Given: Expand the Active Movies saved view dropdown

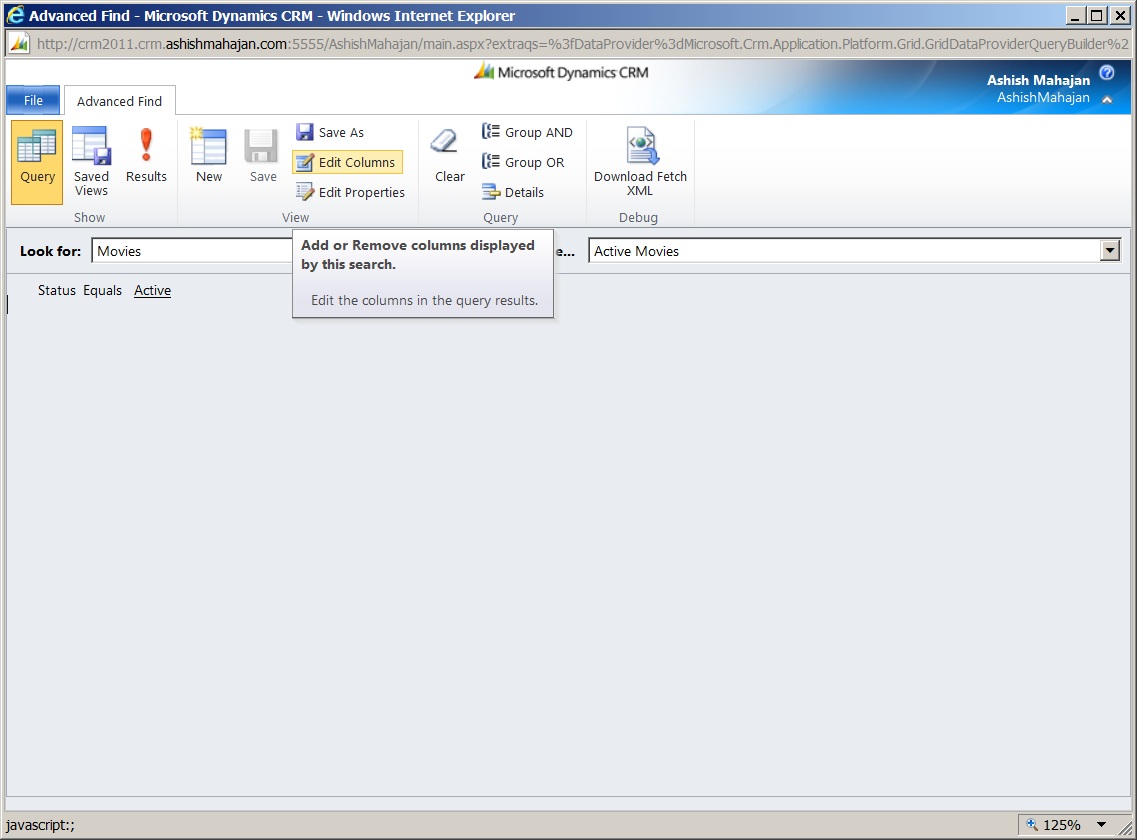Looking at the screenshot, I should (x=1109, y=251).
